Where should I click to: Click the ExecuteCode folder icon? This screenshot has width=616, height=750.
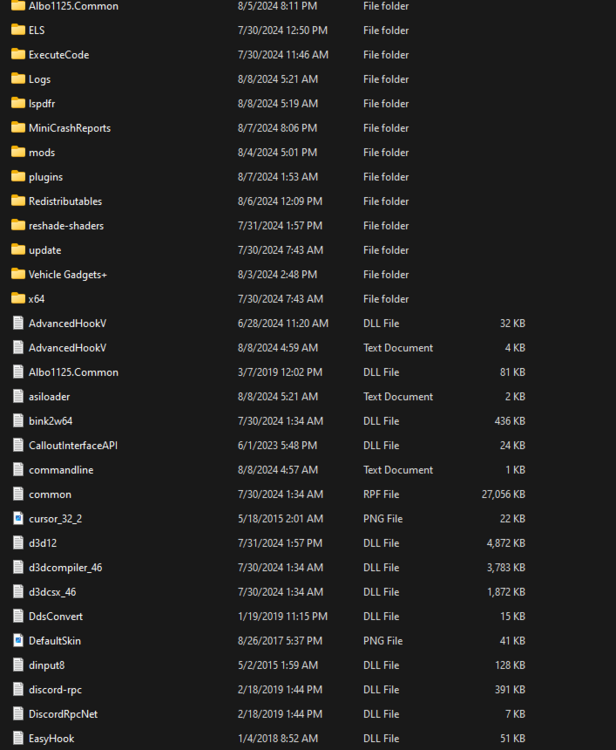click(x=18, y=55)
